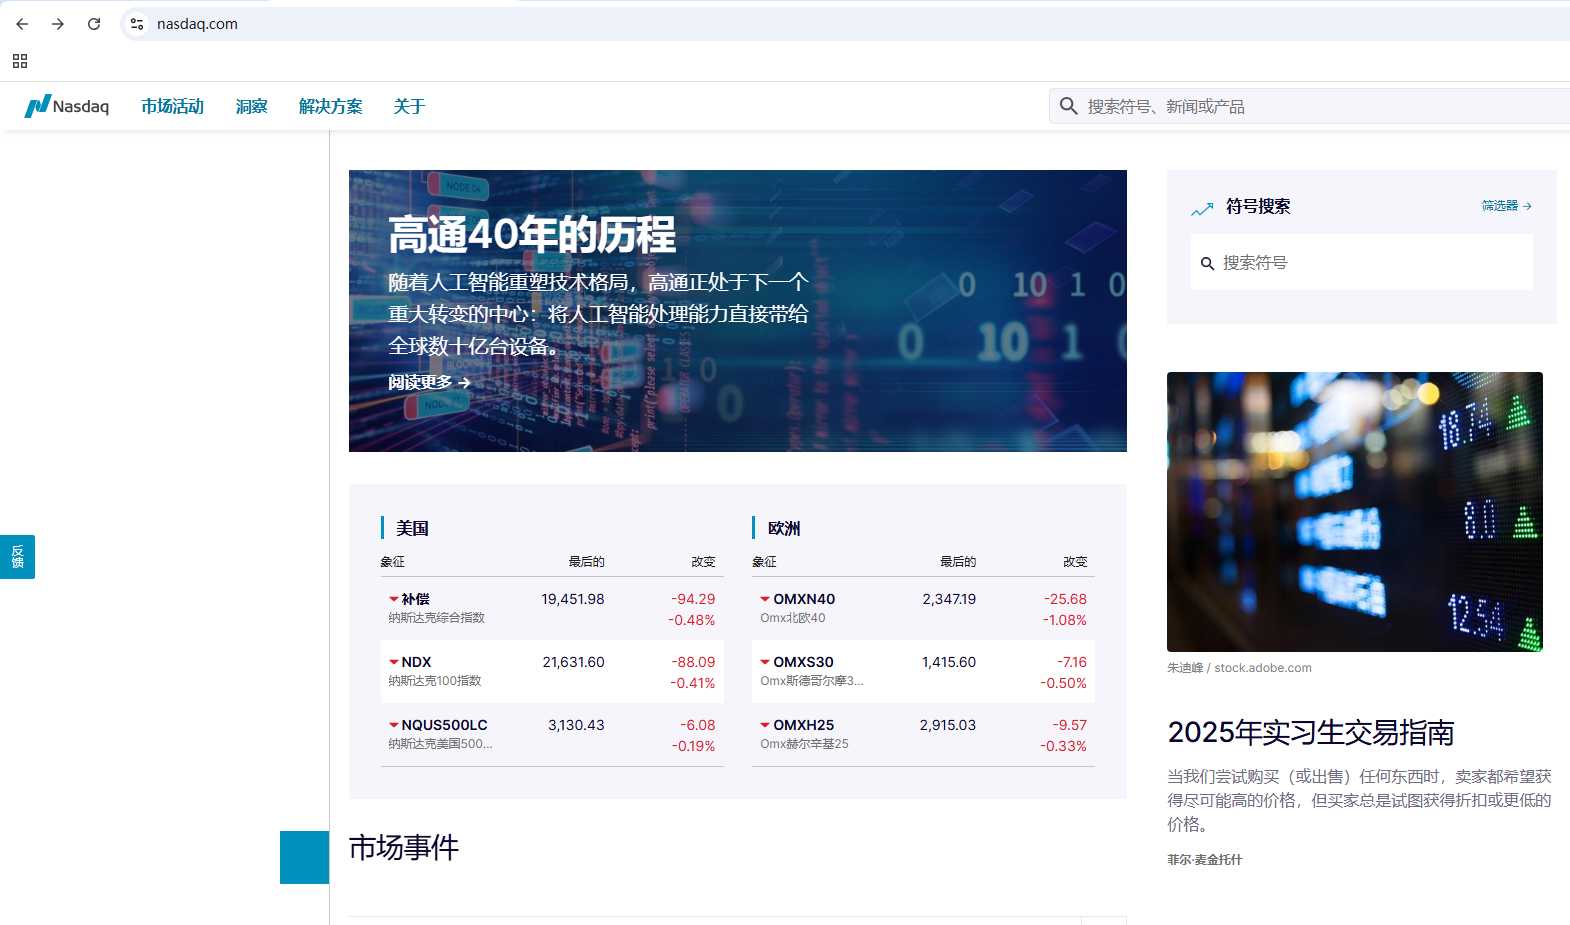Open the 2025年实习生交易指南 article title
Screen dimensions: 1570x925
pos(1311,732)
